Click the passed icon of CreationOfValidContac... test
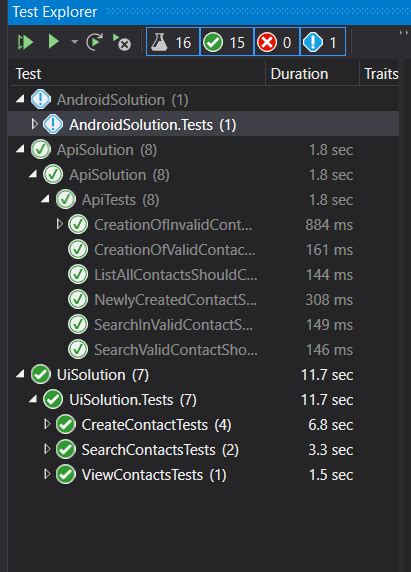This screenshot has height=572, width=411. click(x=78, y=250)
